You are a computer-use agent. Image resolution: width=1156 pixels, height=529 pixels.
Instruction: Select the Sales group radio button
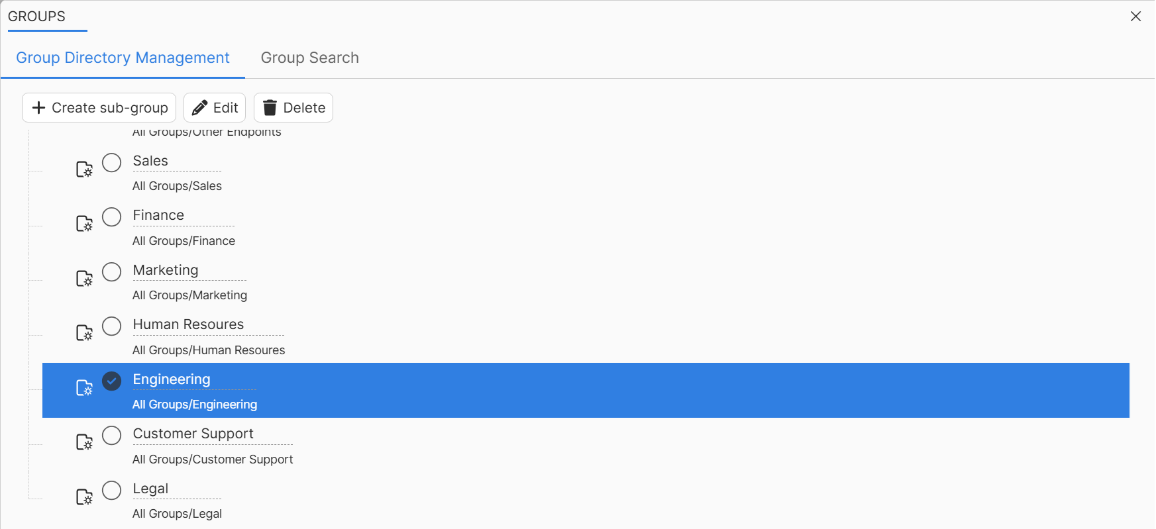(112, 162)
